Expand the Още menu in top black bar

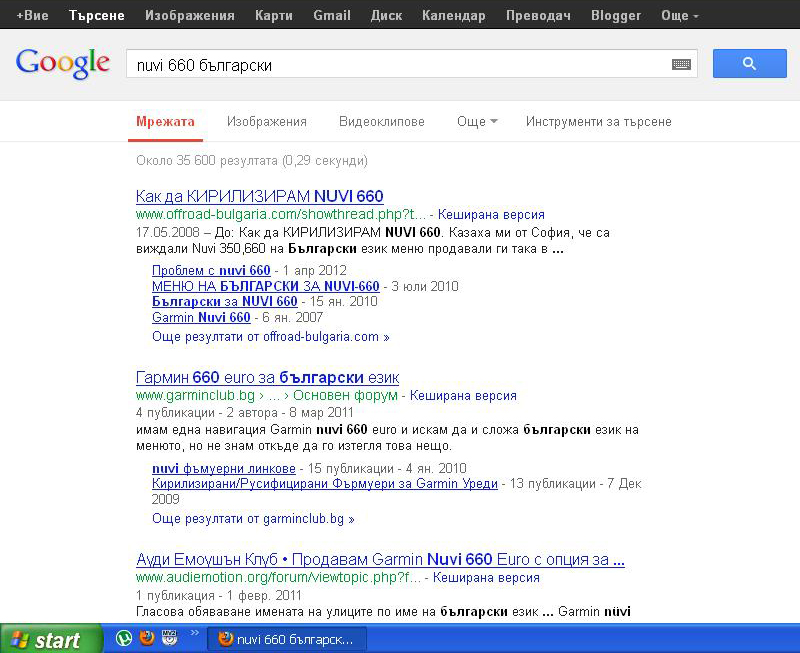pyautogui.click(x=680, y=15)
